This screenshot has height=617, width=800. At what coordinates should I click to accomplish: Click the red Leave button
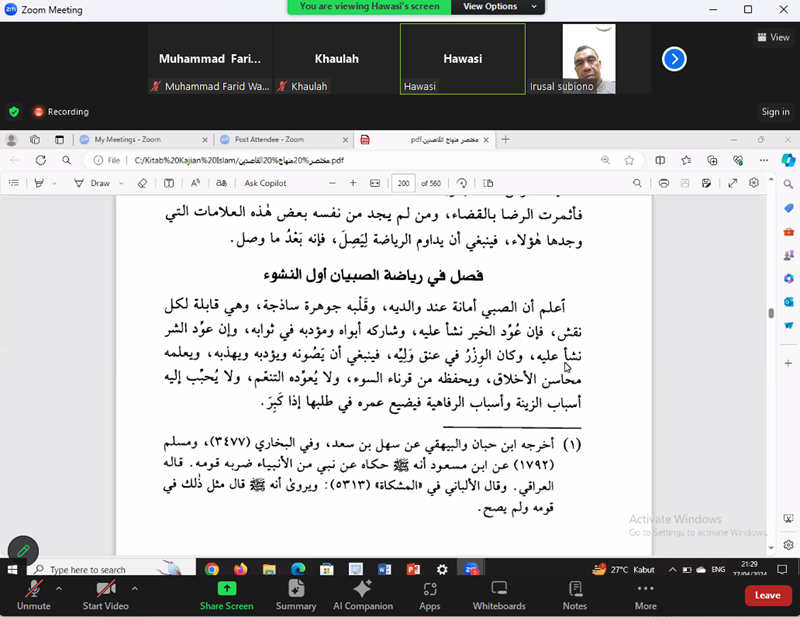pyautogui.click(x=767, y=595)
